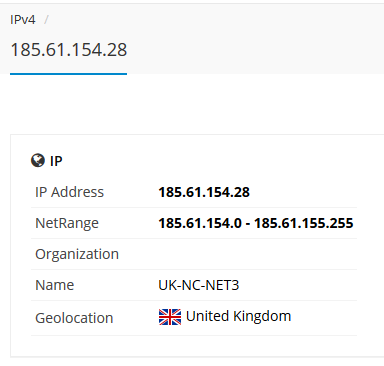This screenshot has width=384, height=366.
Task: Click the NetRange row label
Action: click(x=67, y=223)
